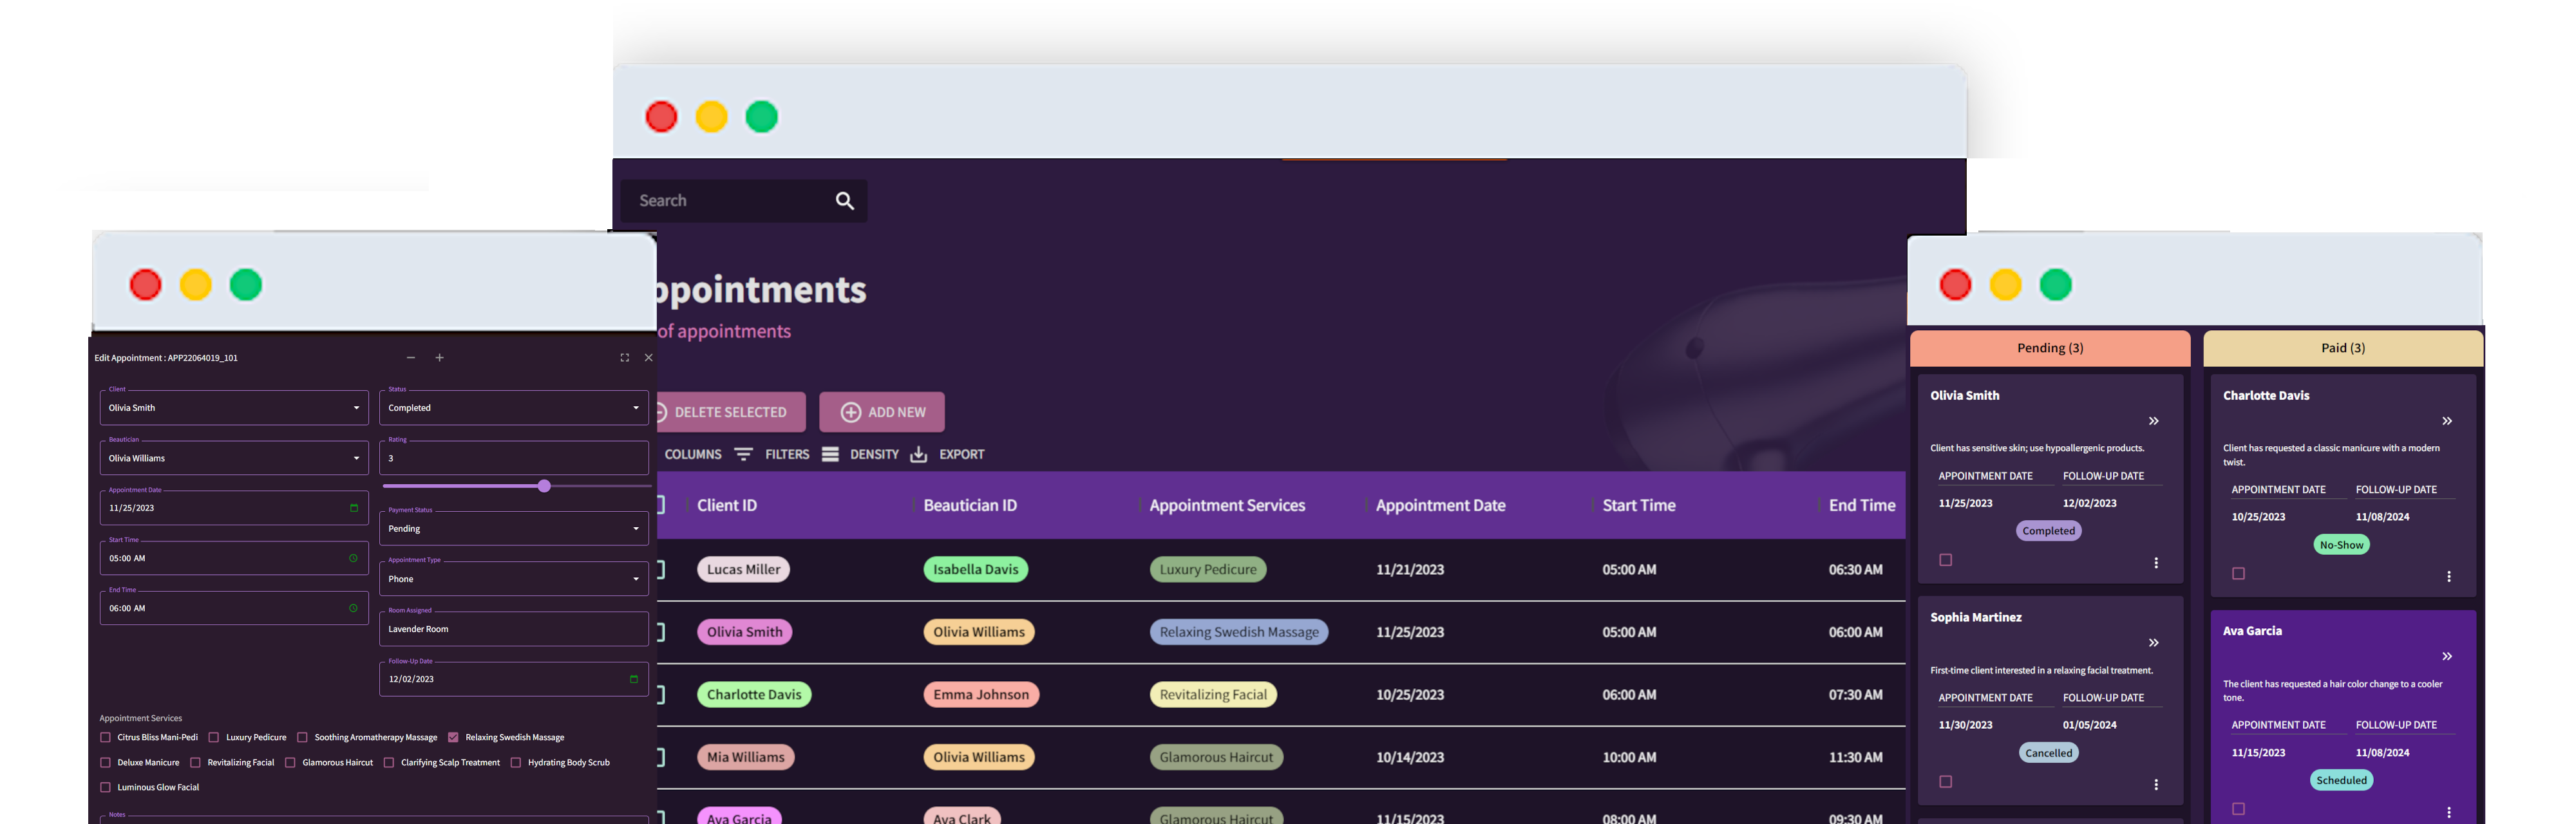Viewport: 2576px width, 824px height.
Task: Click the Filters funnel icon
Action: [x=744, y=454]
